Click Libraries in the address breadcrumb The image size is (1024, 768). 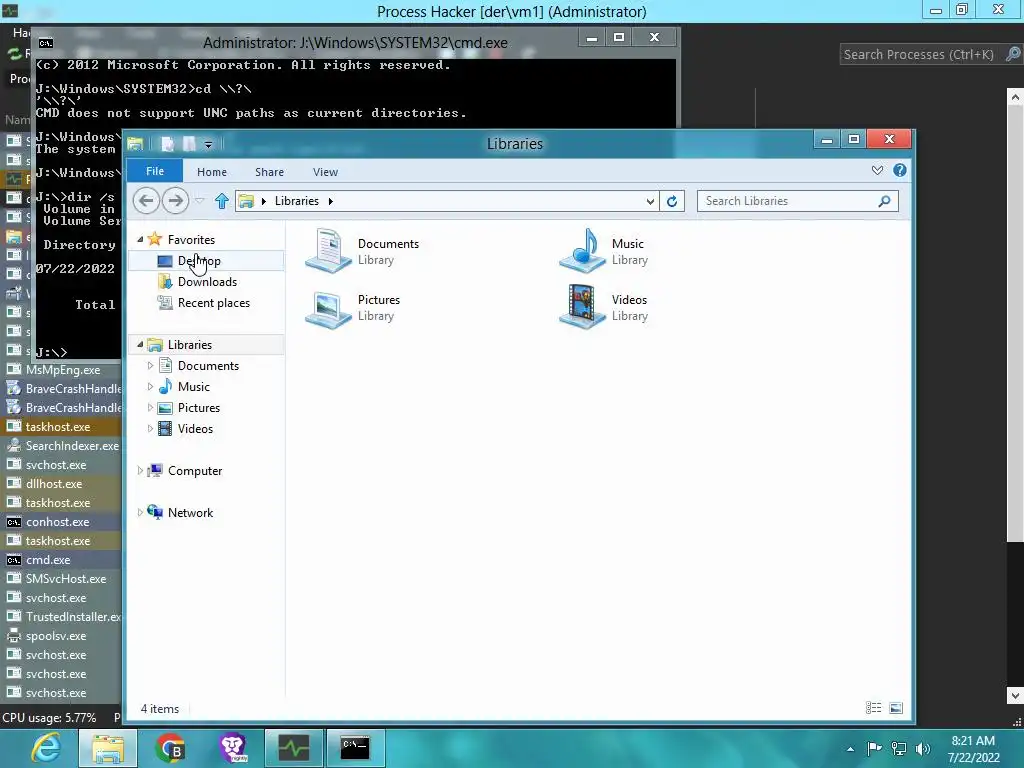[x=296, y=201]
